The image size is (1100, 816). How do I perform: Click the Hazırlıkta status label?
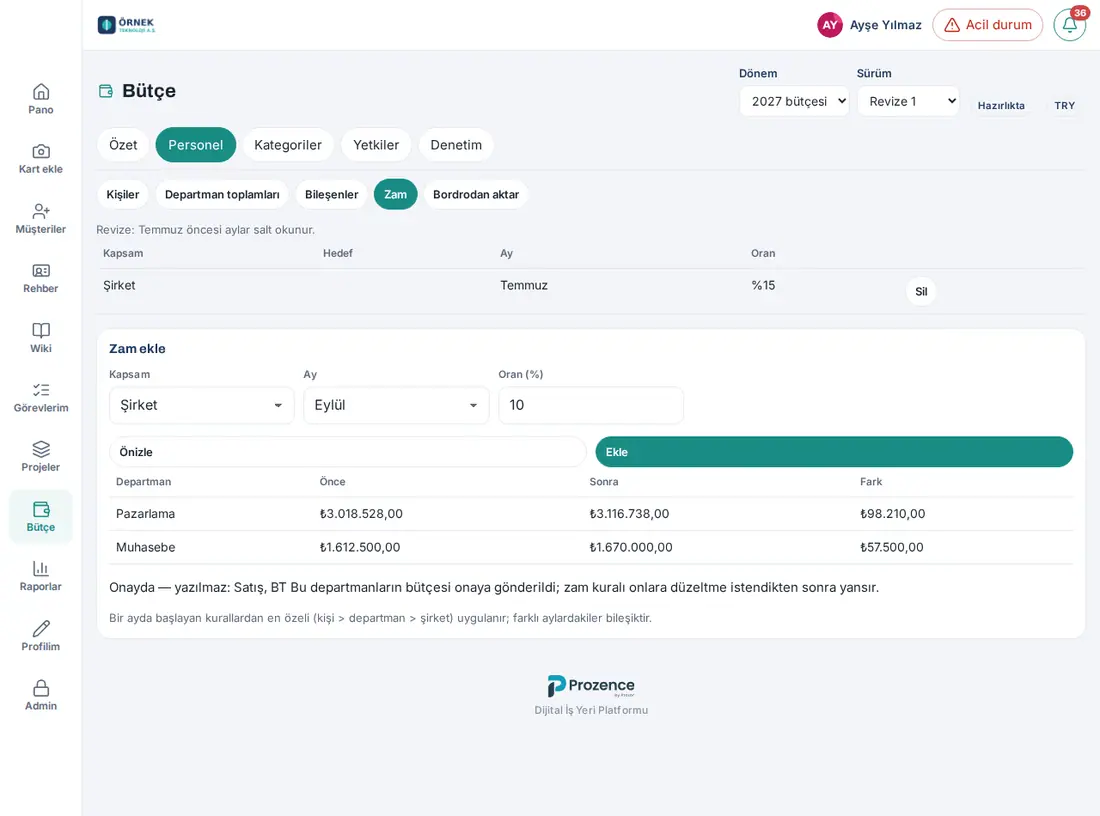click(1001, 106)
